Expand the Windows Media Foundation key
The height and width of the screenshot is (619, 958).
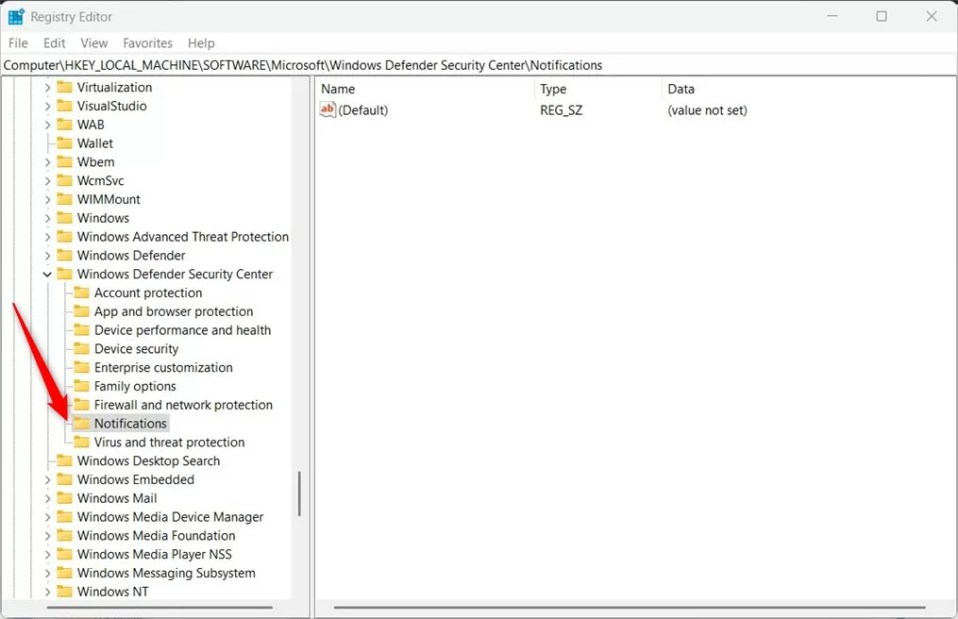click(x=46, y=535)
